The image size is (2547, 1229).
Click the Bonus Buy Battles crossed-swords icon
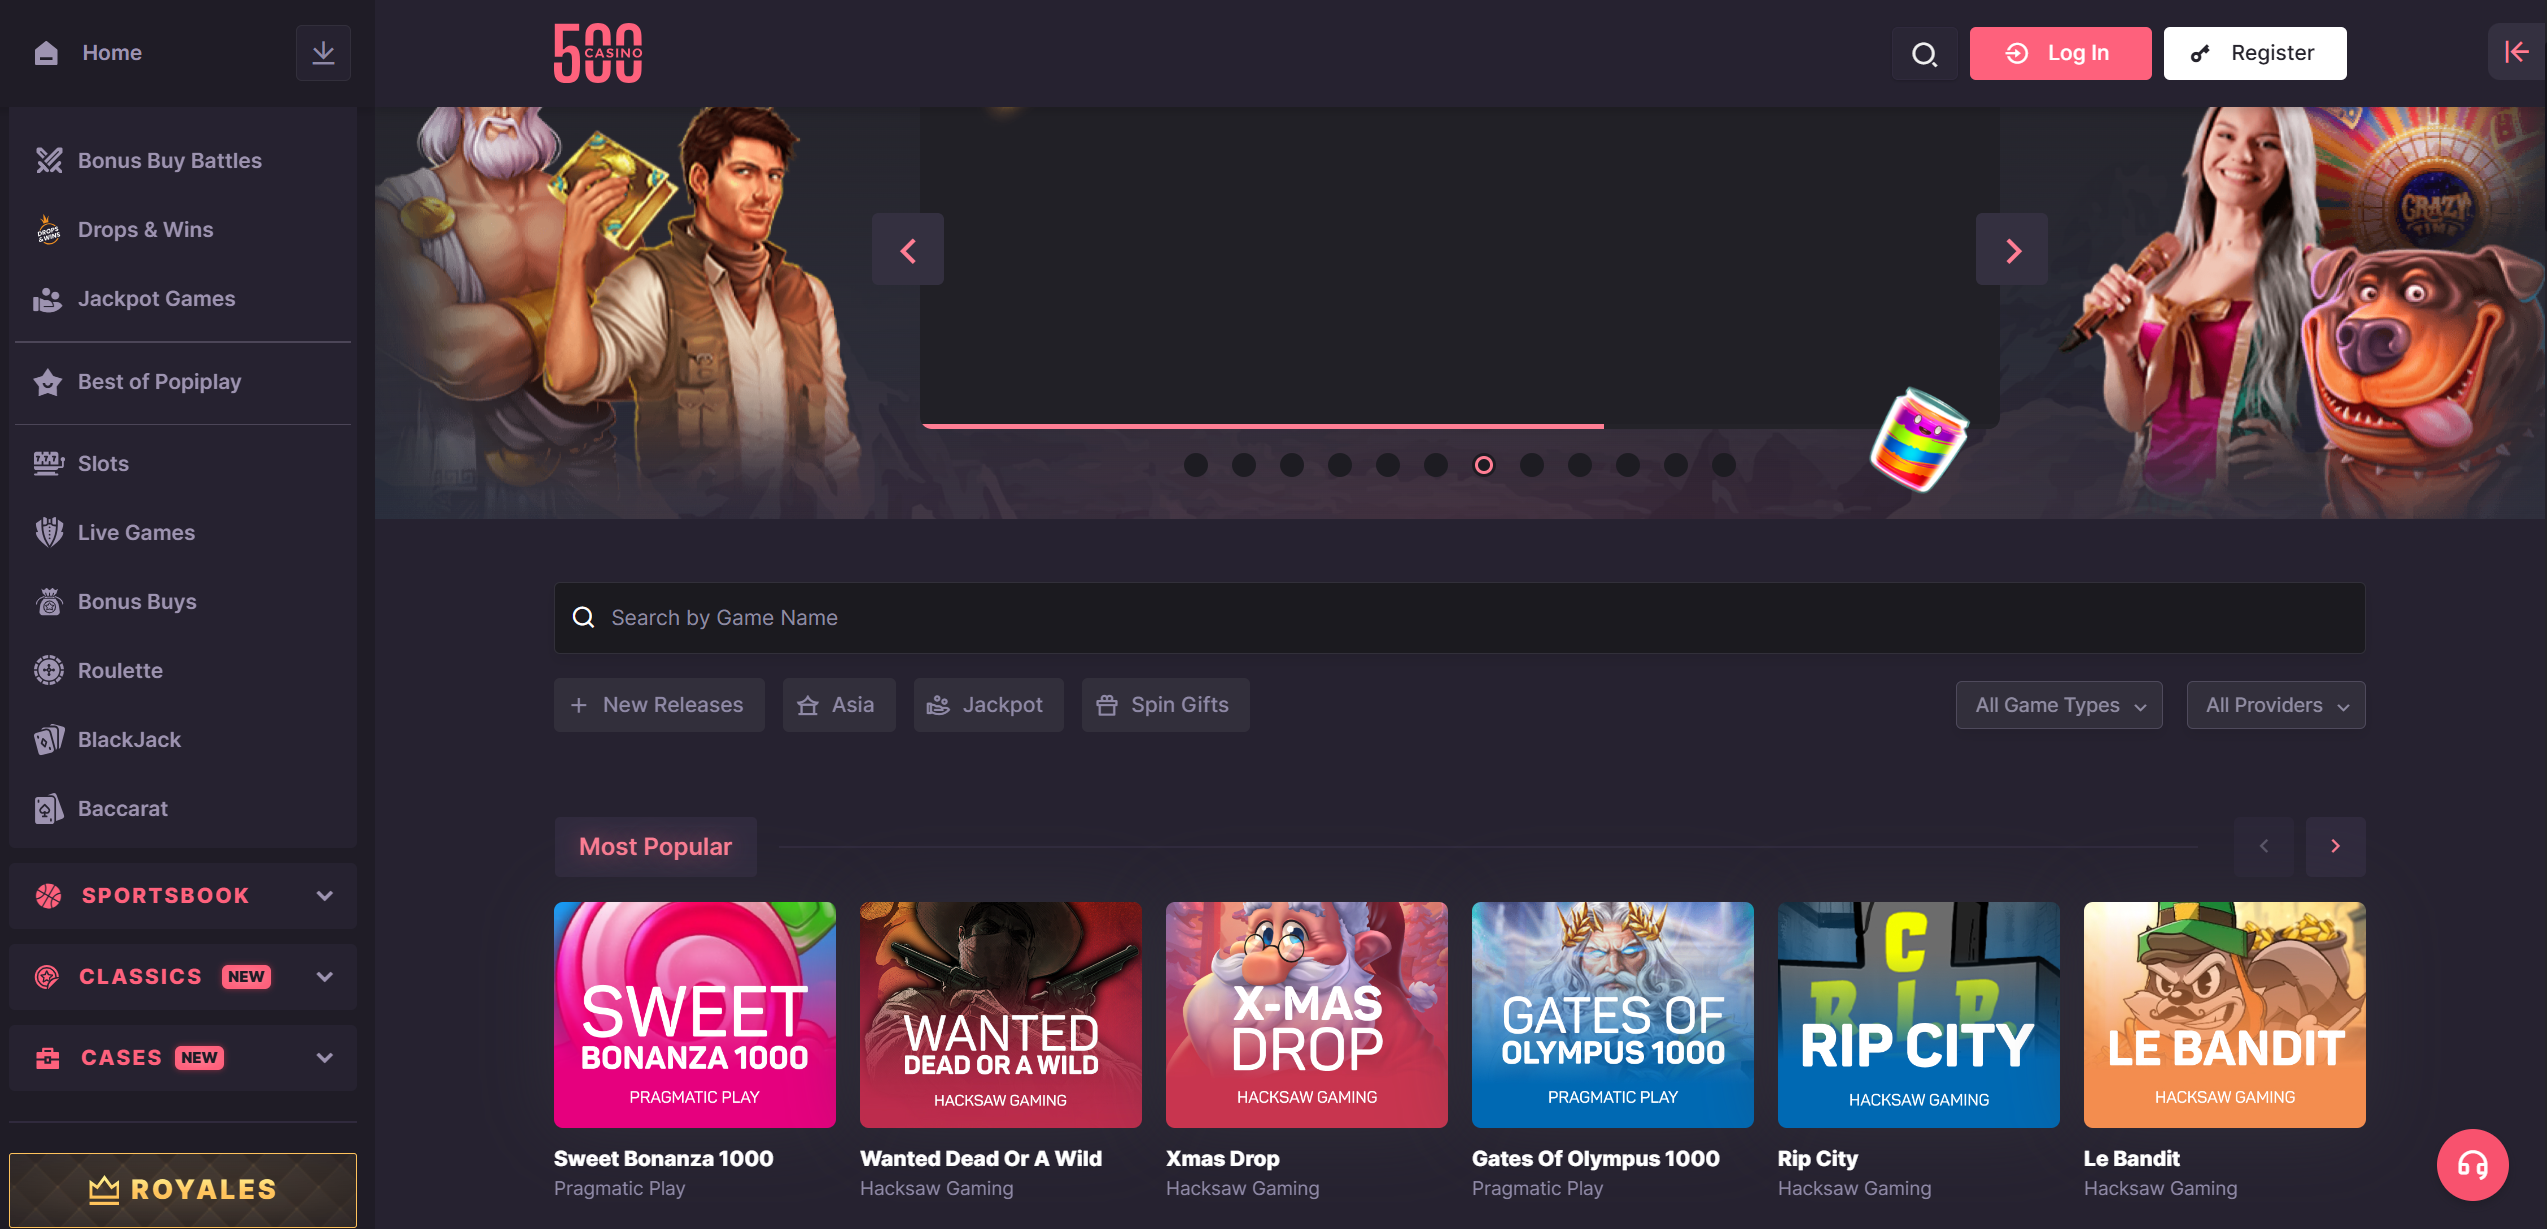tap(49, 160)
